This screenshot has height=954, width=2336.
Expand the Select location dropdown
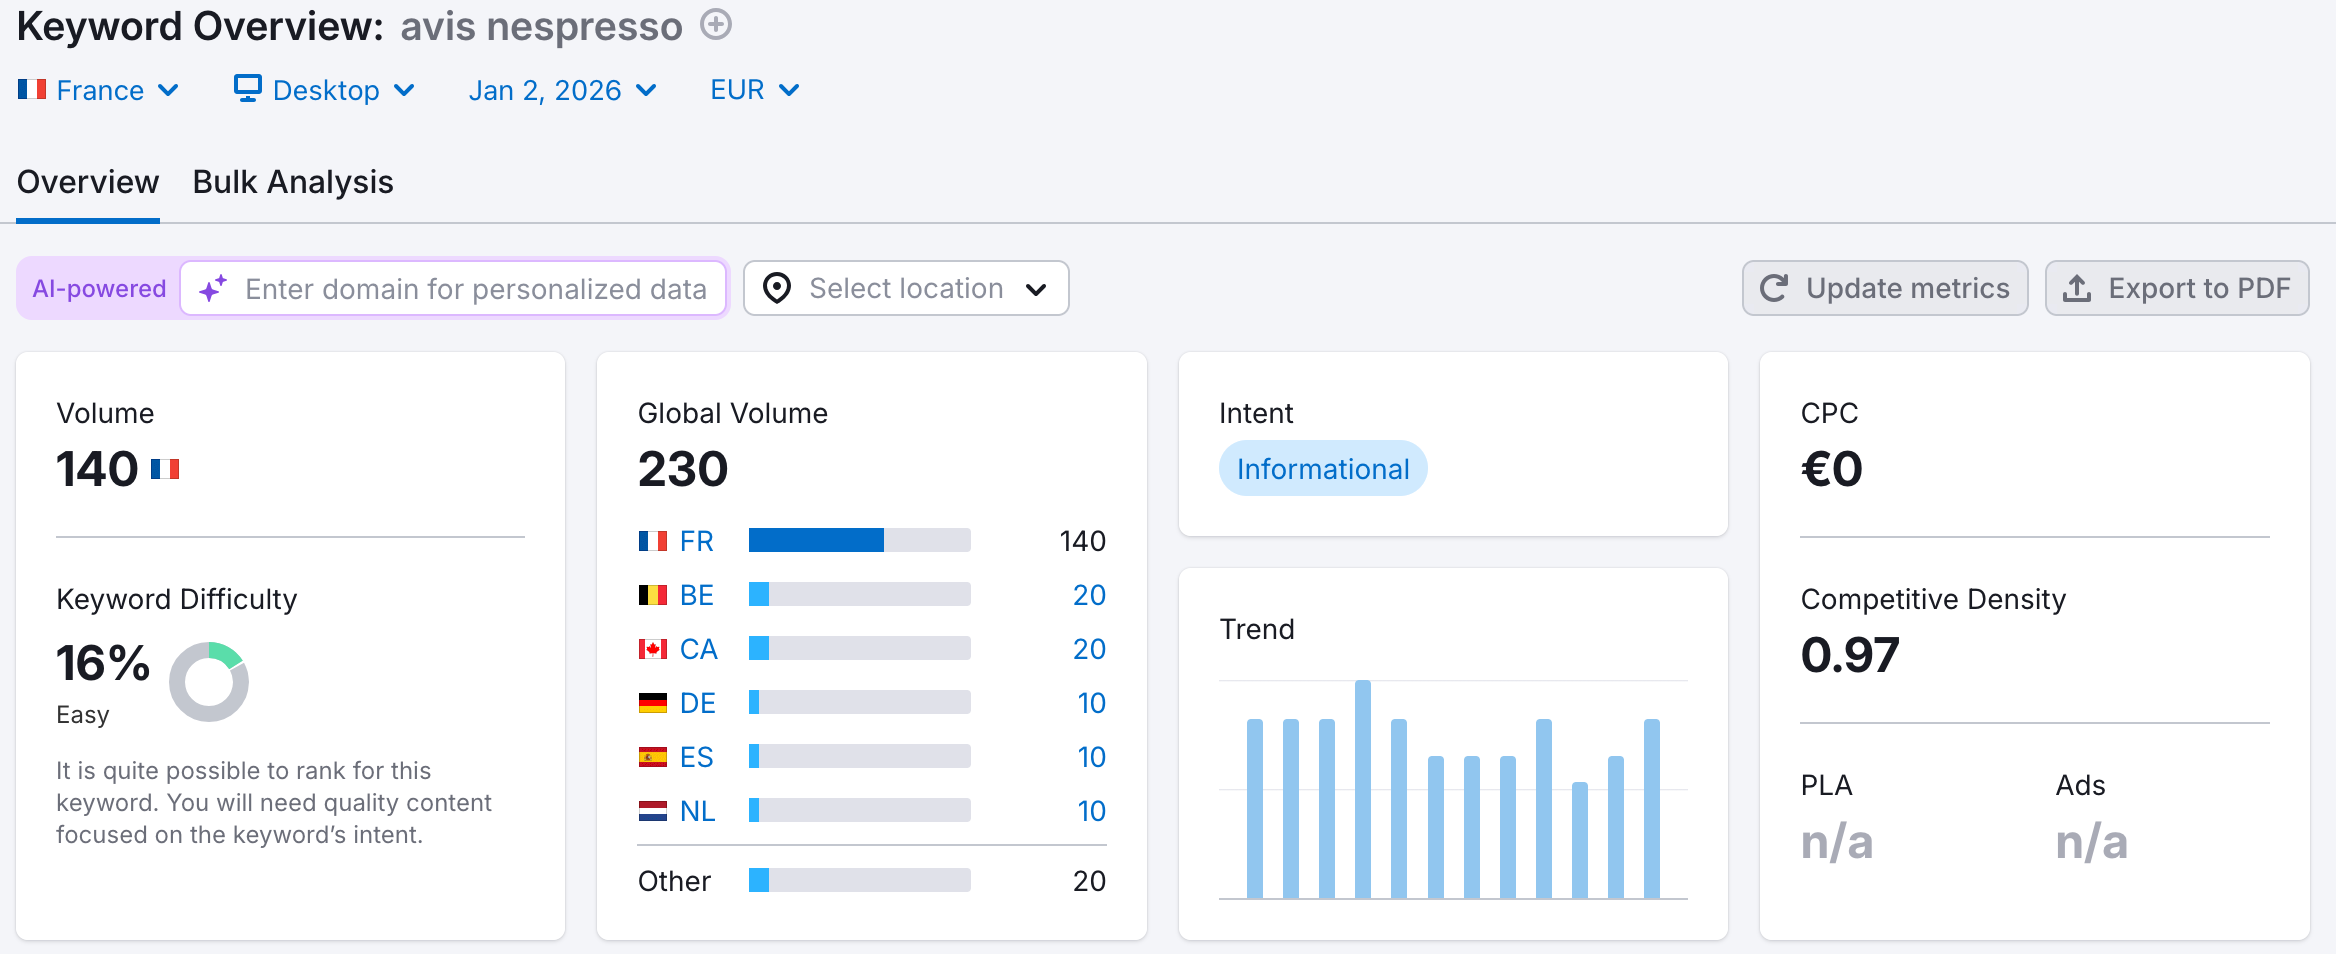pos(905,288)
